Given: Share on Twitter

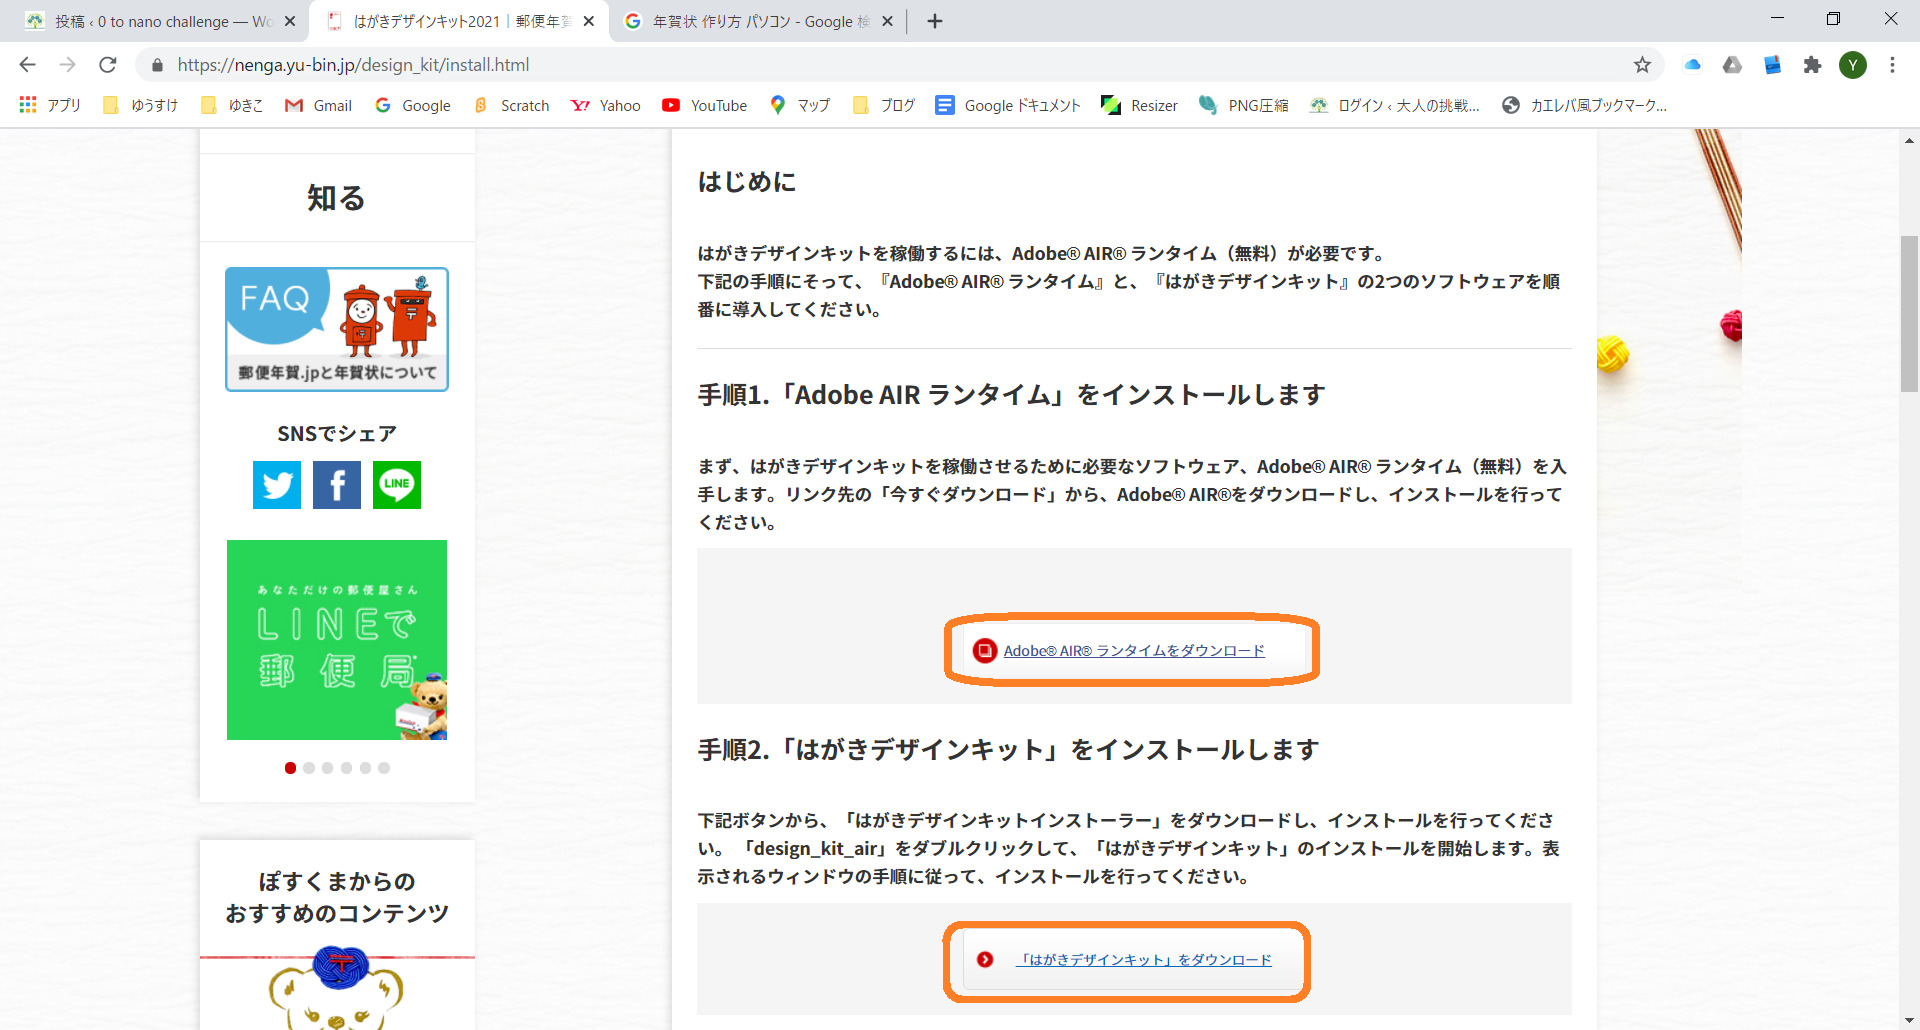Looking at the screenshot, I should pyautogui.click(x=277, y=485).
